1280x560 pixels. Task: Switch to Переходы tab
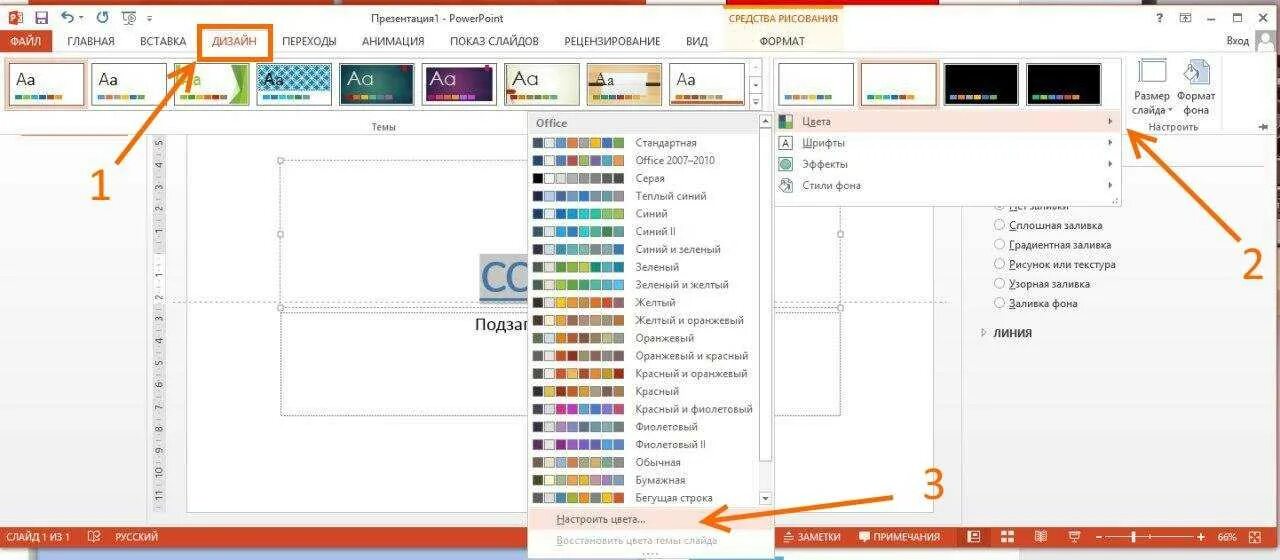tap(309, 41)
